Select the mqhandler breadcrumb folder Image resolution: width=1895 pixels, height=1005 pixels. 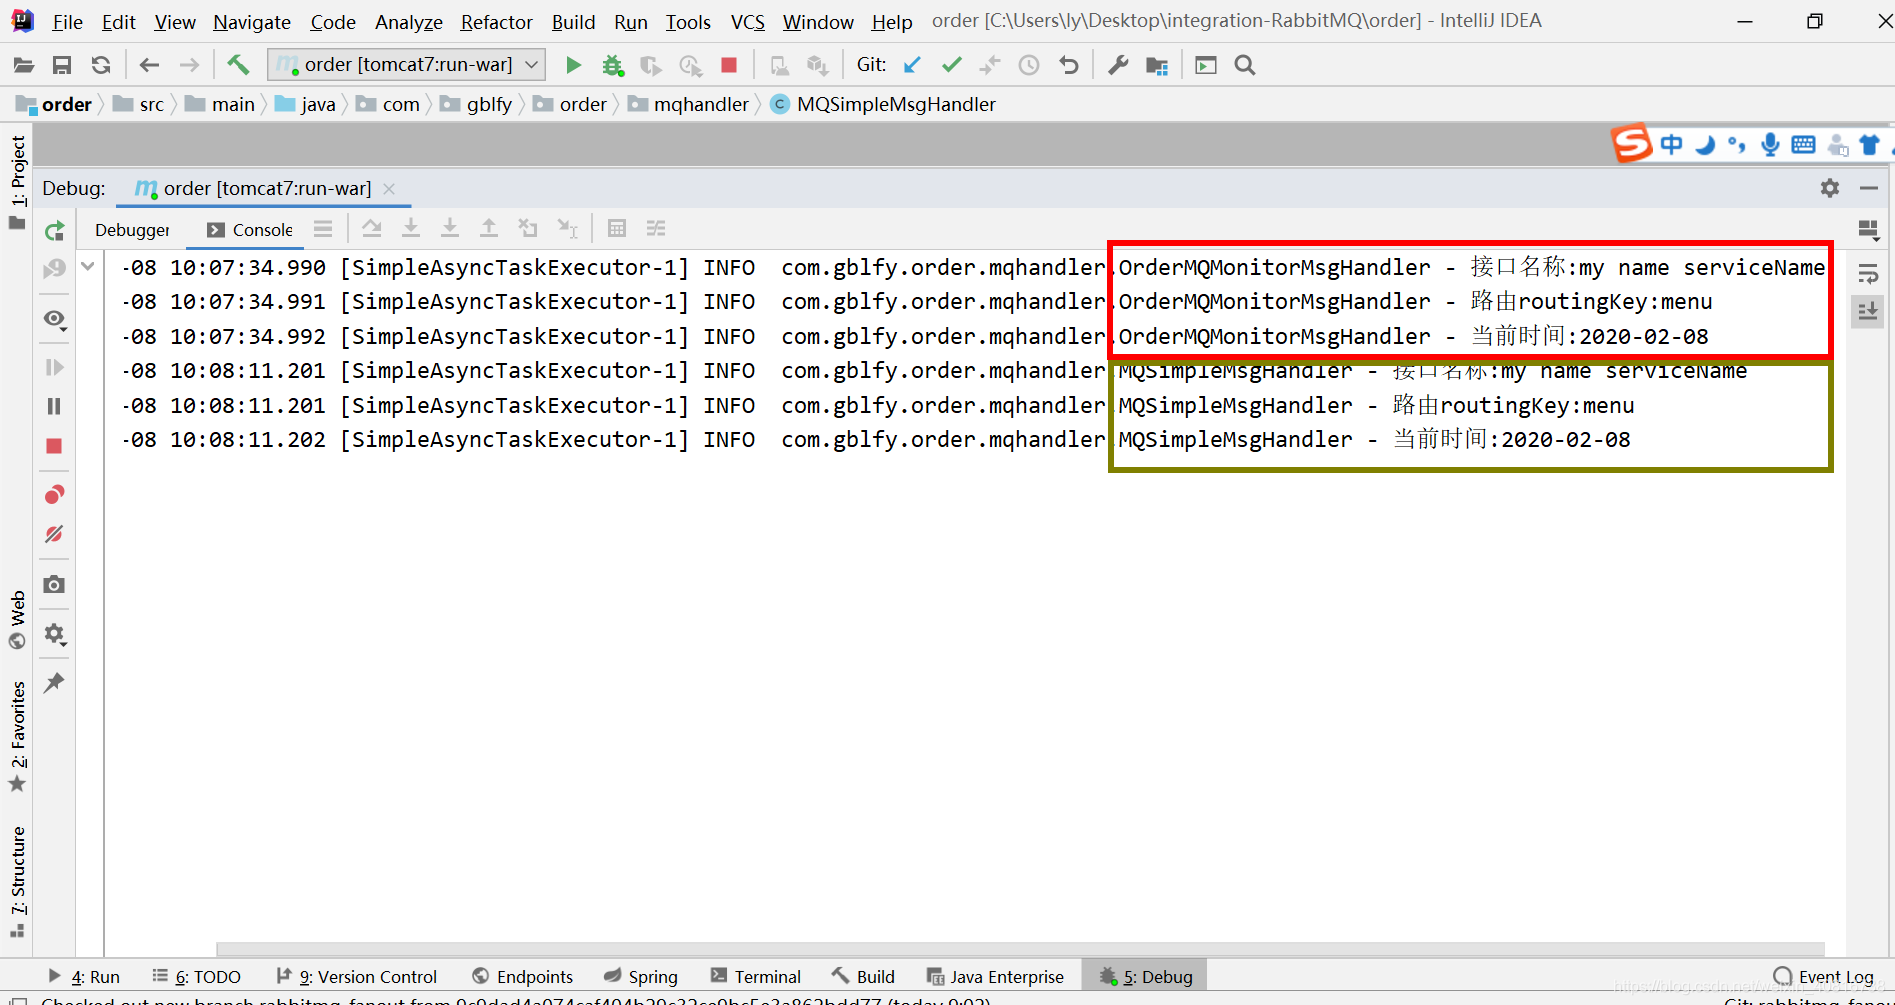pyautogui.click(x=689, y=104)
